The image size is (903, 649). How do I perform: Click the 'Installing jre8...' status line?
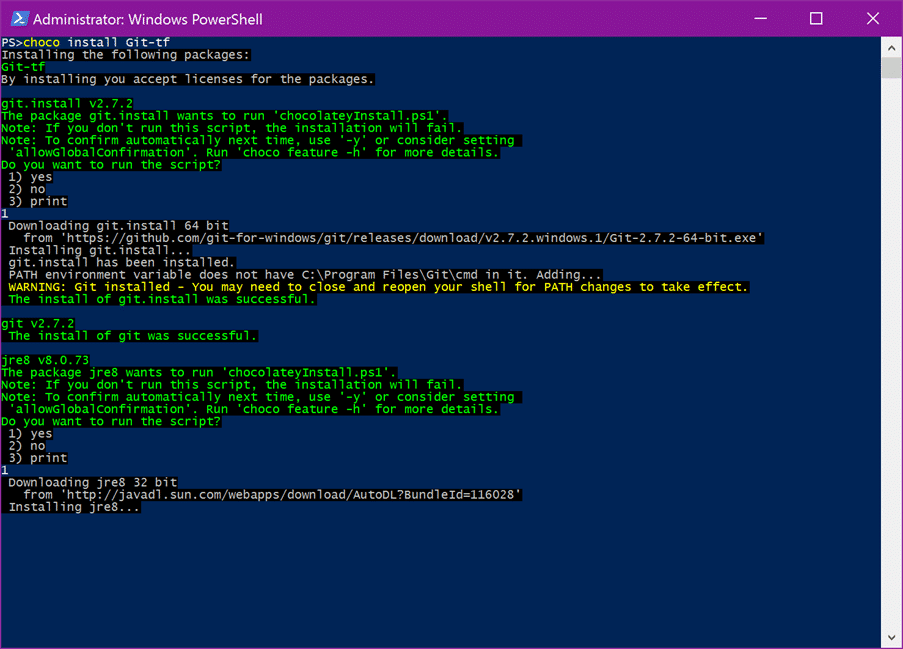tap(74, 507)
